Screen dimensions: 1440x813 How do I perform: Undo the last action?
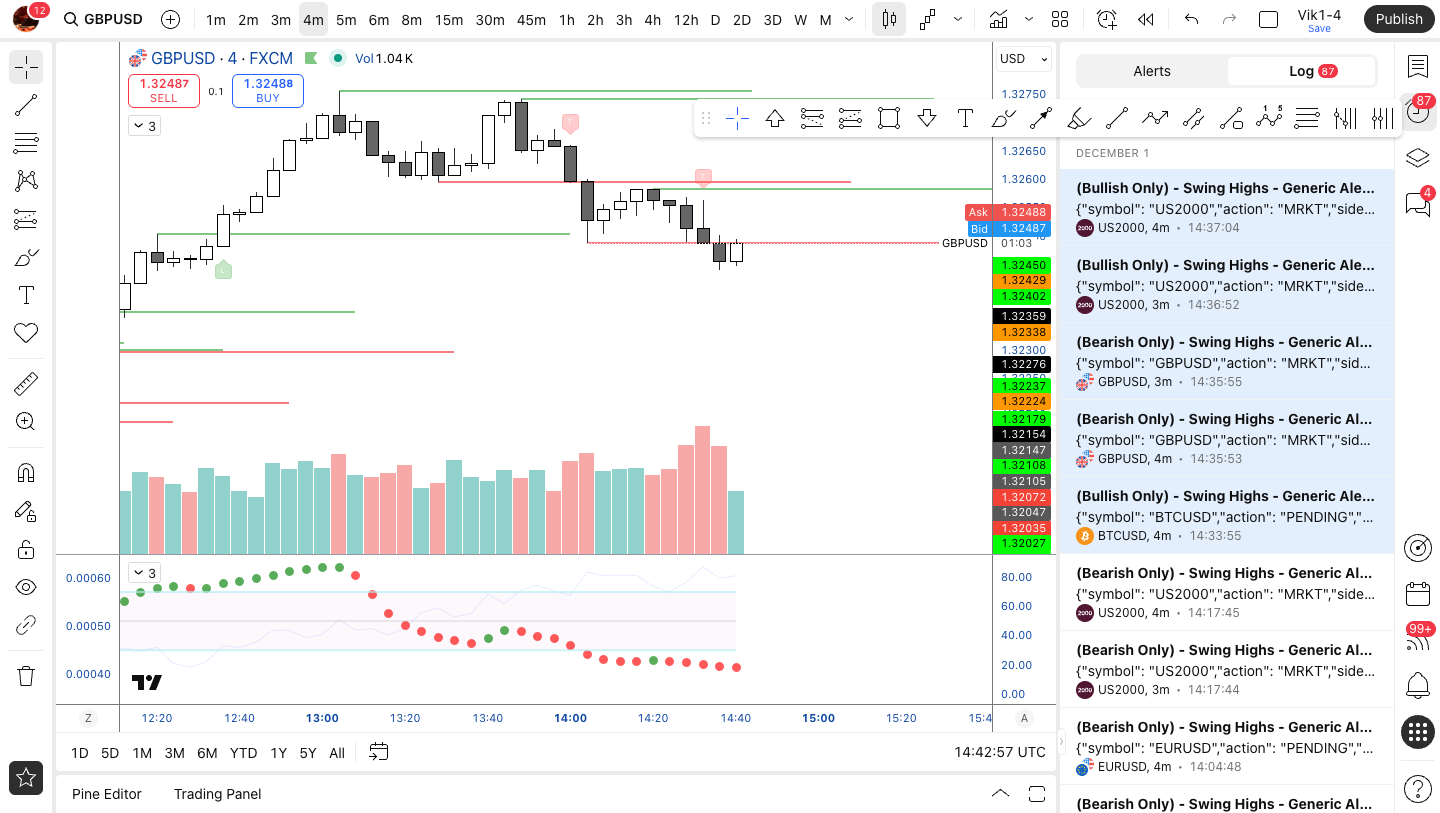tap(1190, 19)
